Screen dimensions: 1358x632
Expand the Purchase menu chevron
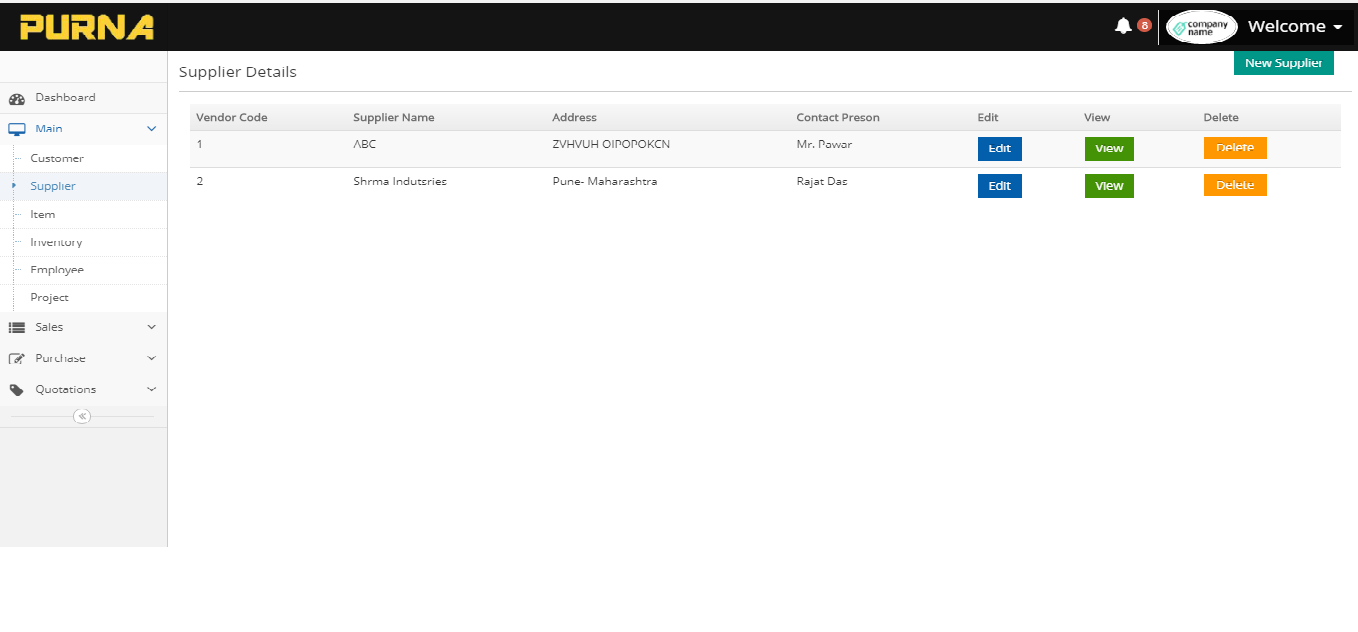tap(152, 358)
